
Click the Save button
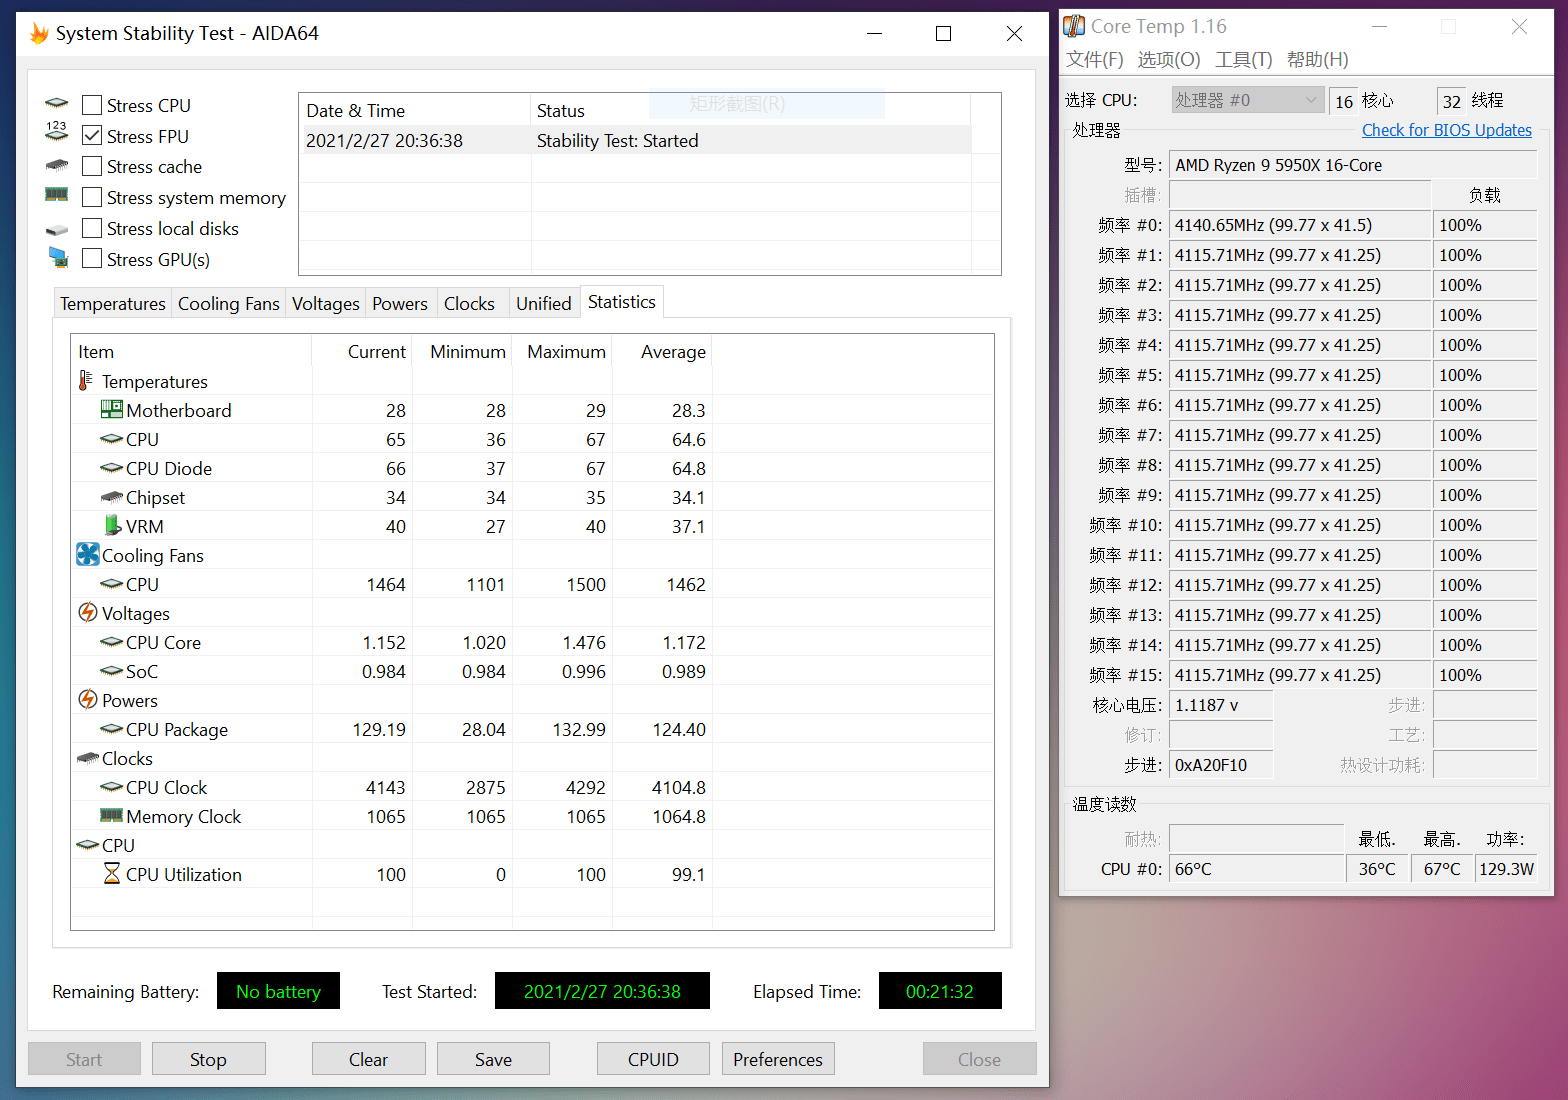pos(493,1059)
